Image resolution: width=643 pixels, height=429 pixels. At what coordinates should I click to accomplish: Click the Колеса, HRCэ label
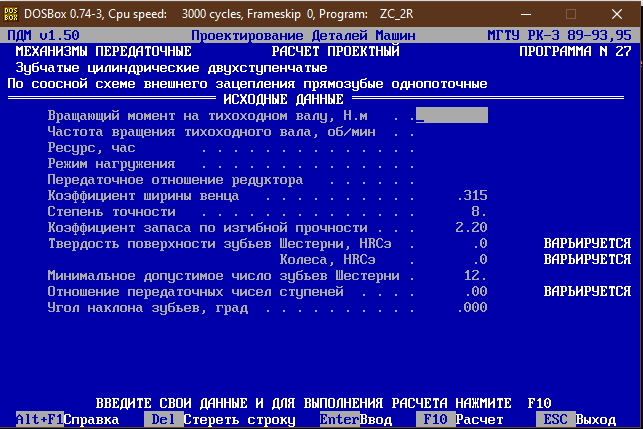click(327, 260)
